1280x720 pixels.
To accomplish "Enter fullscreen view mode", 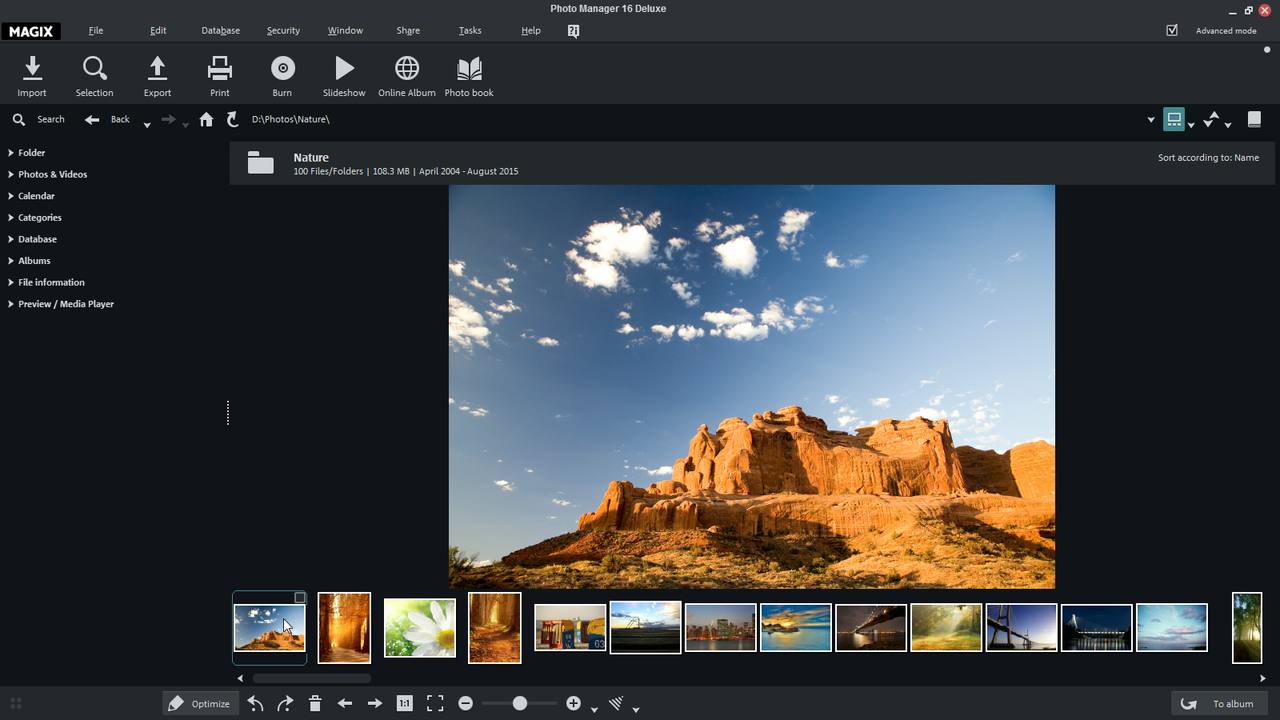I will tap(434, 703).
